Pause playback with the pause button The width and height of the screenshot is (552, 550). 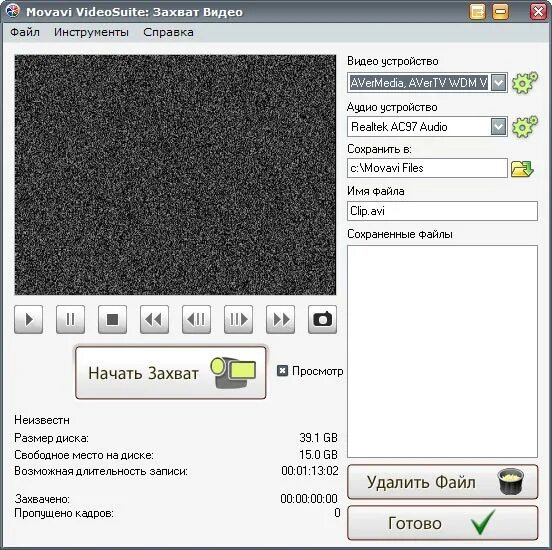[70, 319]
